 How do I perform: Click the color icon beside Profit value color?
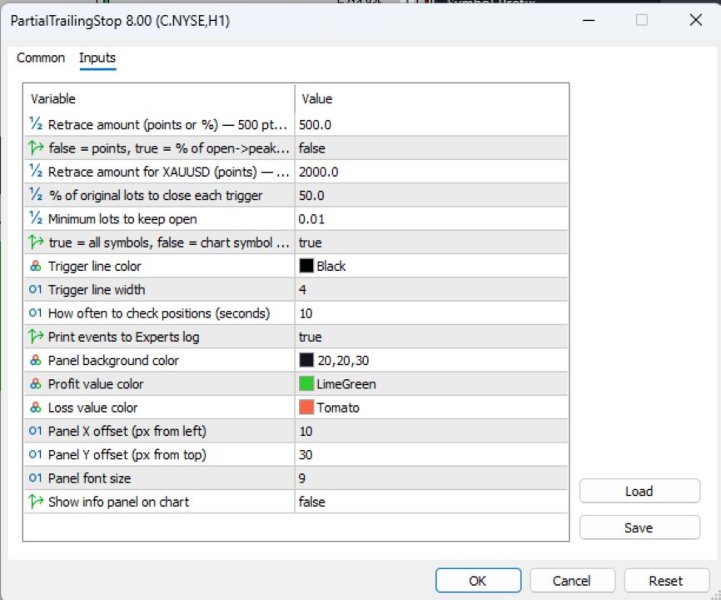pos(35,383)
